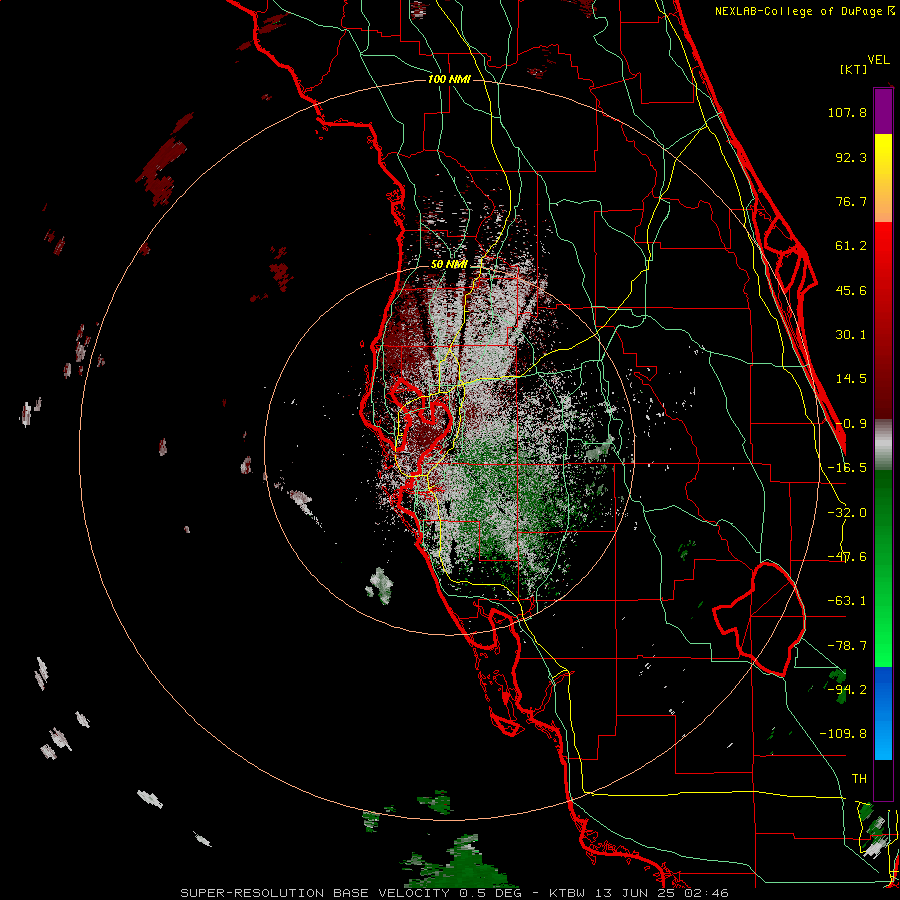Click the purple segment of color bar
Viewport: 900px width, 900px height.
[x=883, y=111]
